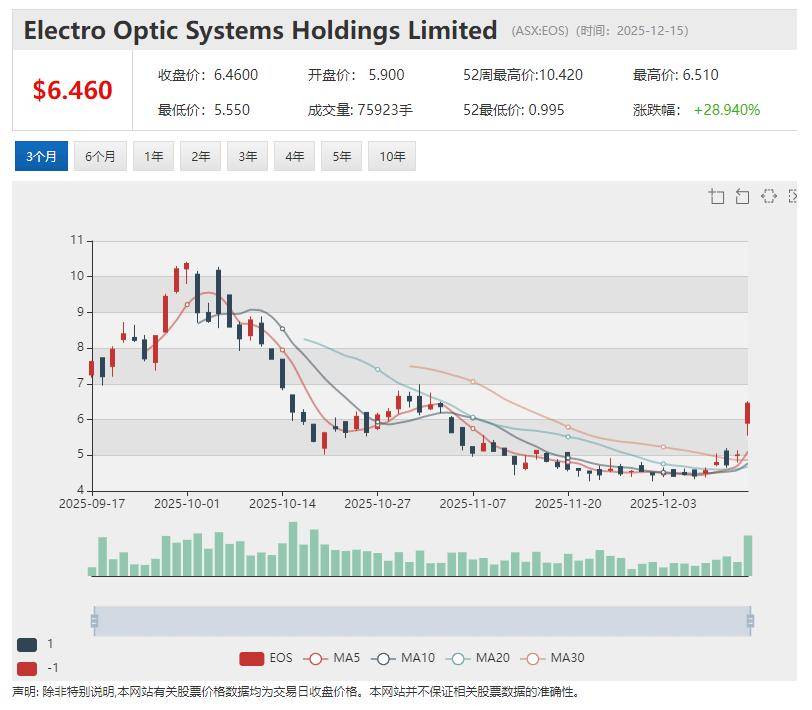Switch to the 6个月 range tab
Image resolution: width=812 pixels, height=710 pixels.
point(100,156)
